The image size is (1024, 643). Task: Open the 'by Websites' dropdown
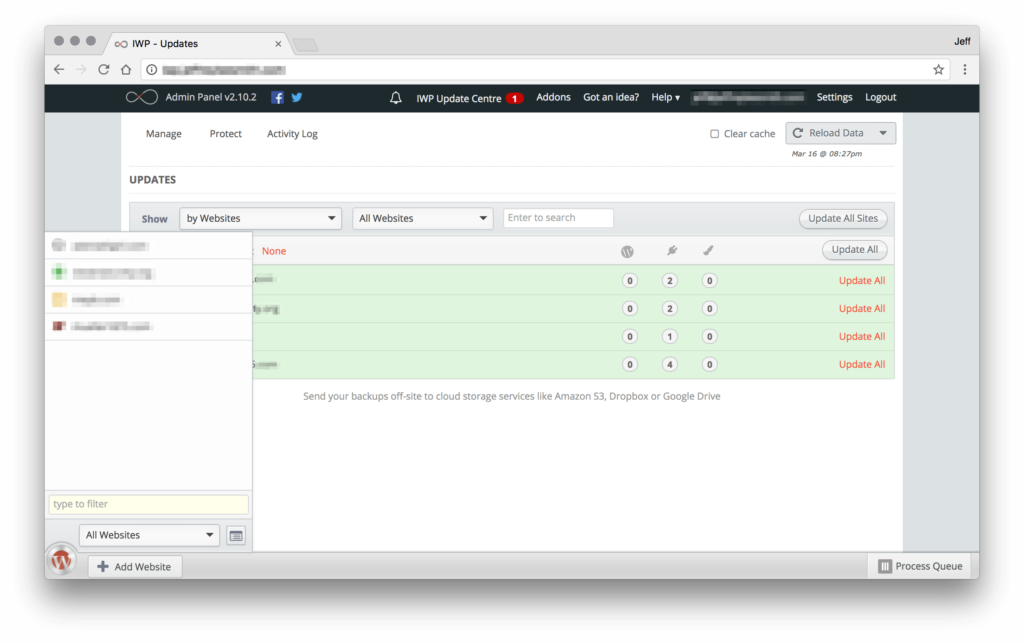(x=260, y=218)
